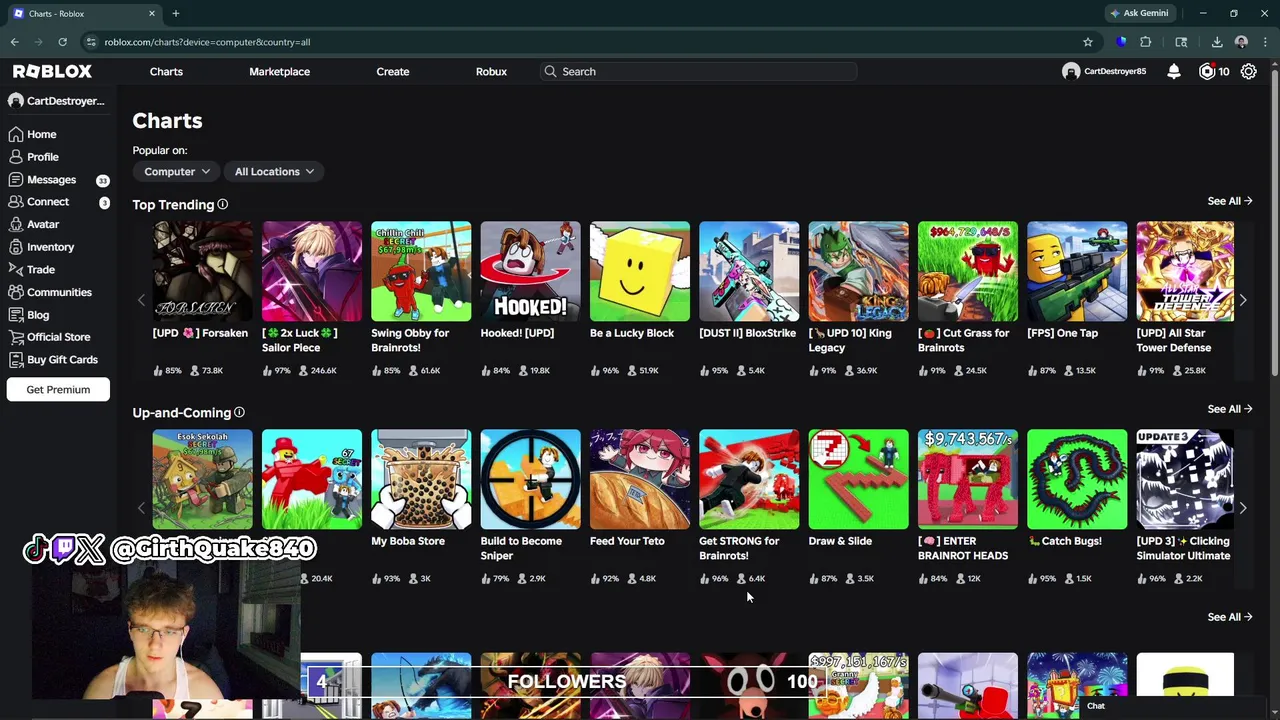Open a new browser tab
This screenshot has width=1280, height=720.
click(175, 13)
